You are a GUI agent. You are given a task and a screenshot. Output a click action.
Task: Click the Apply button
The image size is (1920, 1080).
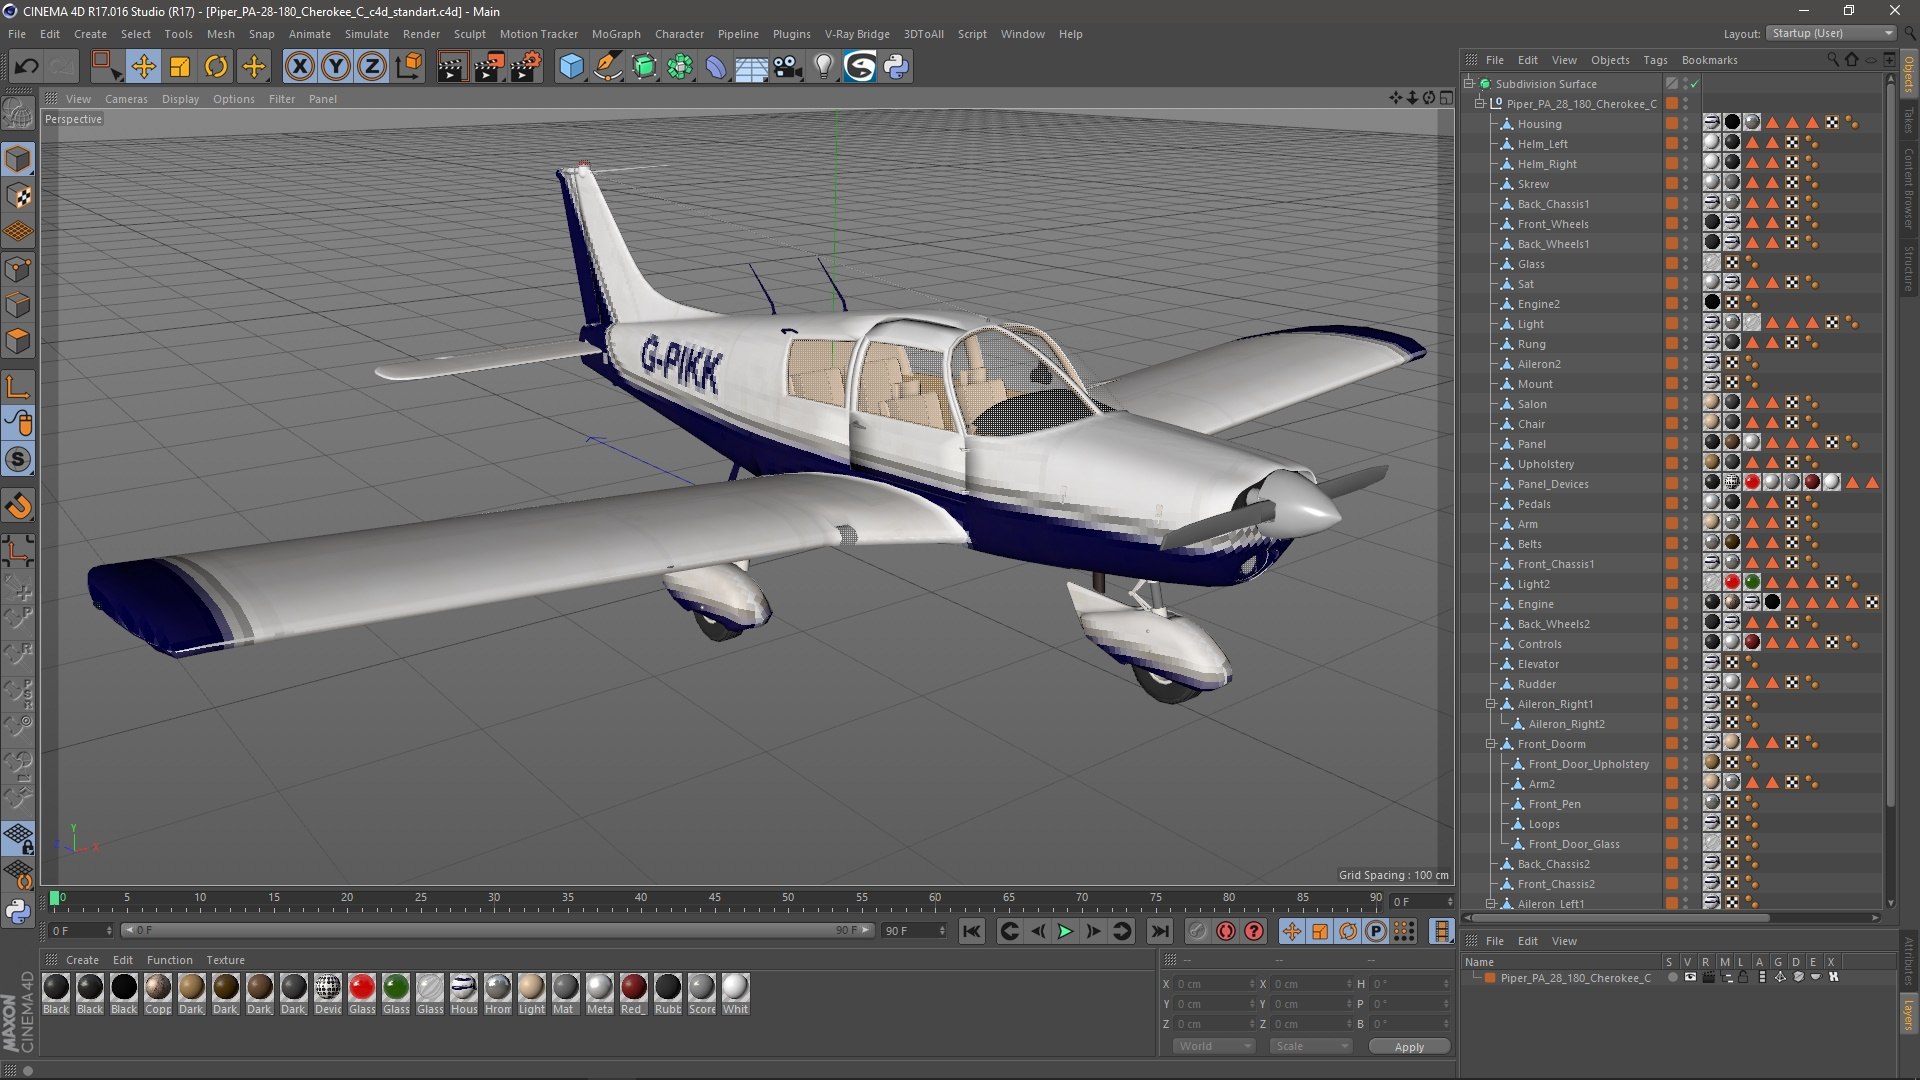1409,1047
